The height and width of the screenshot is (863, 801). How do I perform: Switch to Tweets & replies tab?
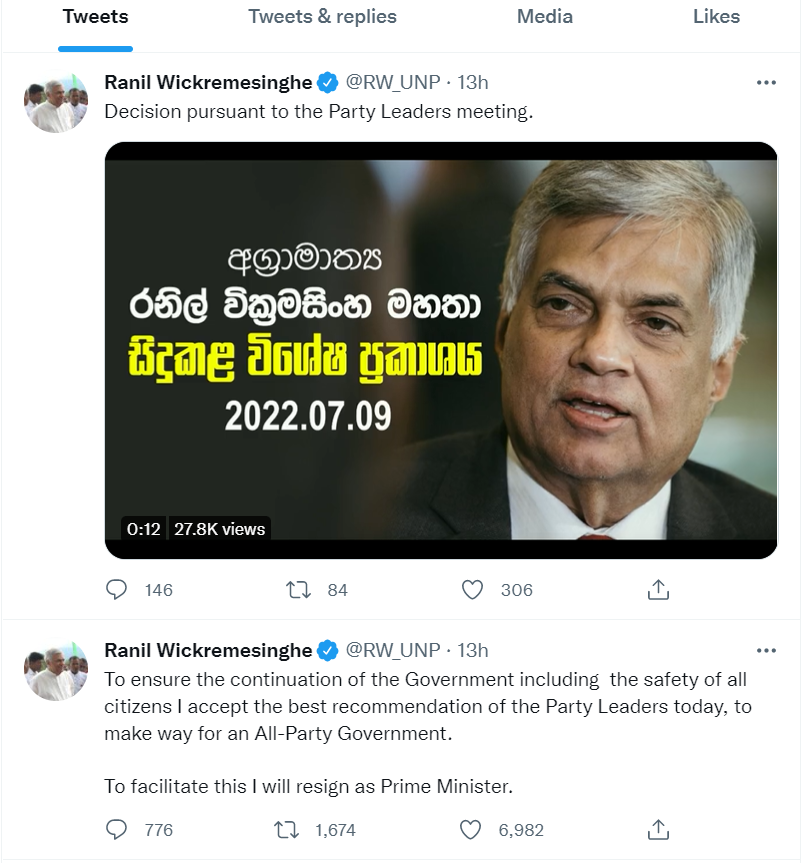tap(322, 17)
